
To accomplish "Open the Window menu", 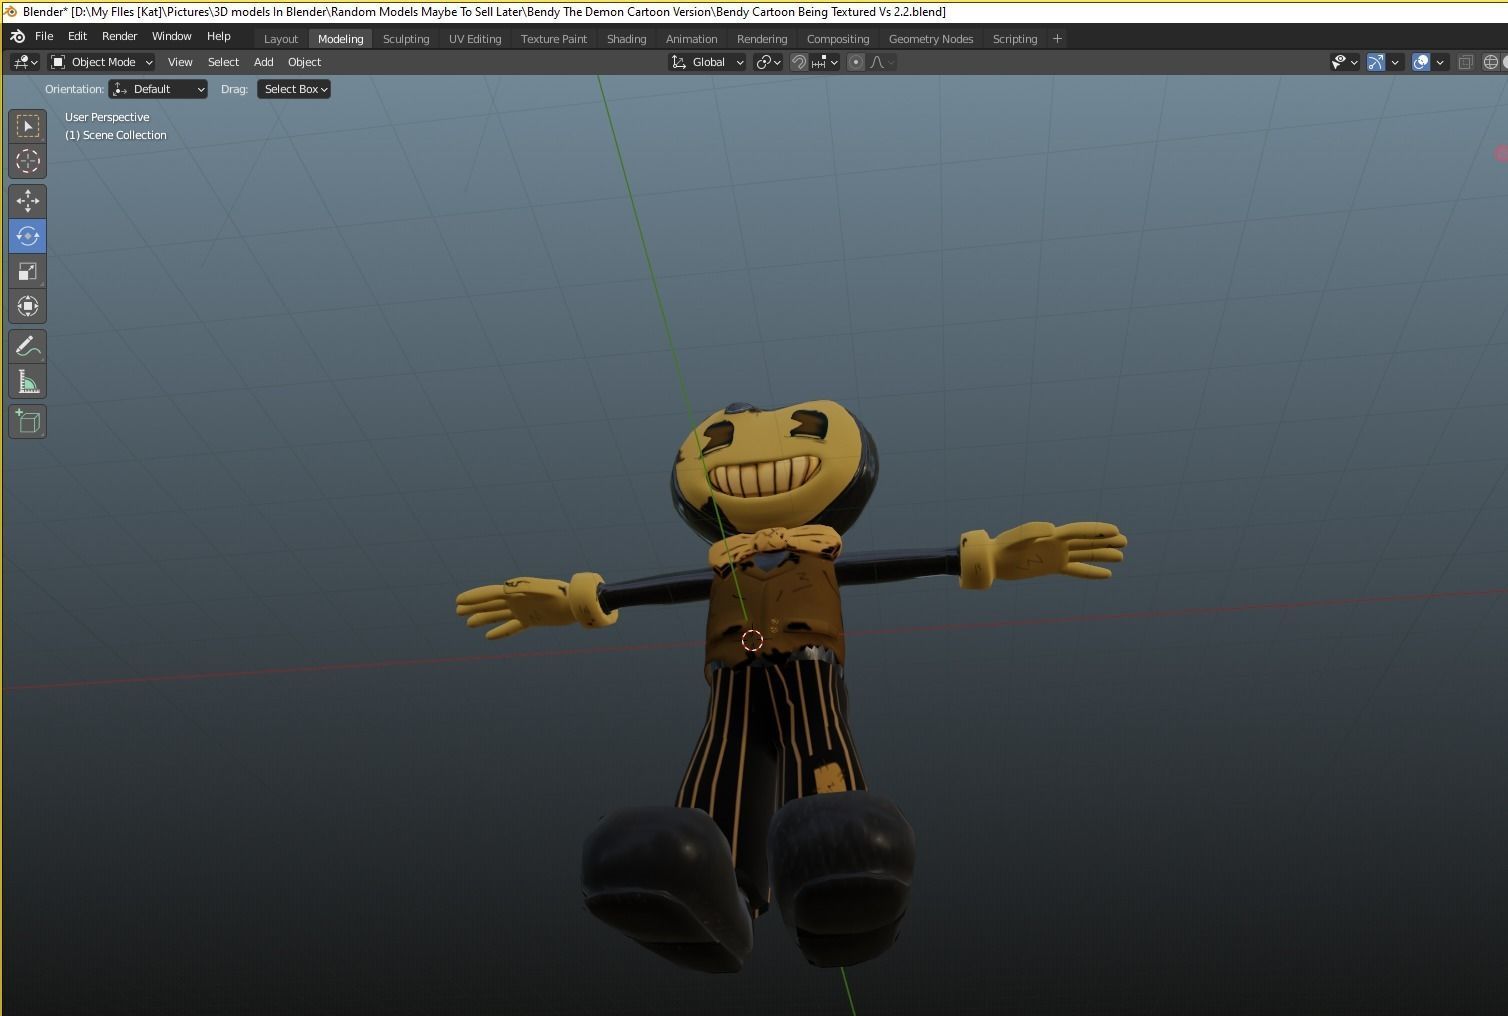I will [x=171, y=36].
